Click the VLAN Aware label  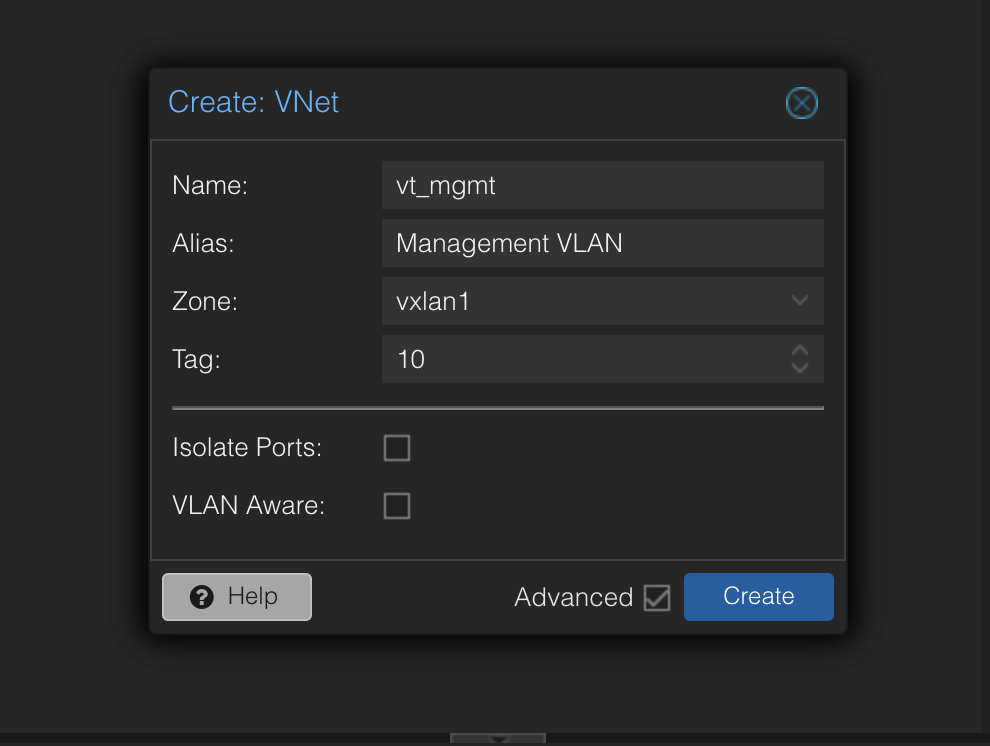click(248, 506)
